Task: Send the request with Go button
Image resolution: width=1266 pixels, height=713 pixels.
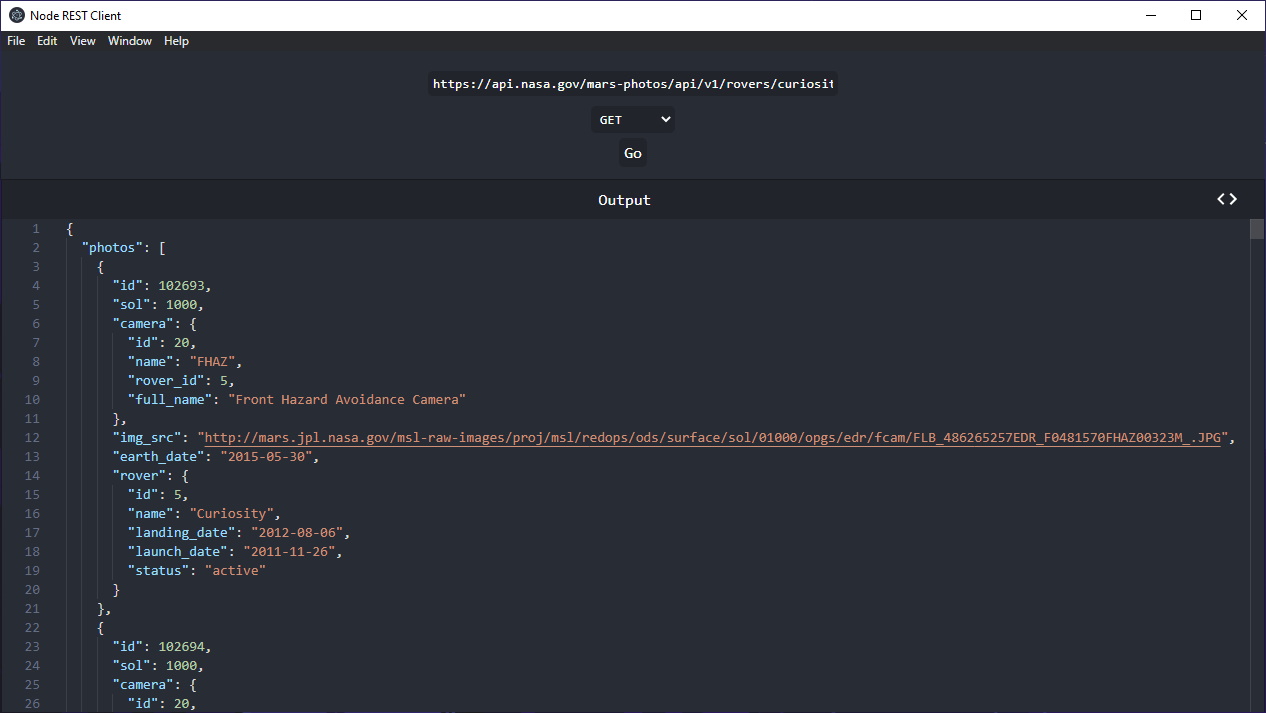Action: 633,153
